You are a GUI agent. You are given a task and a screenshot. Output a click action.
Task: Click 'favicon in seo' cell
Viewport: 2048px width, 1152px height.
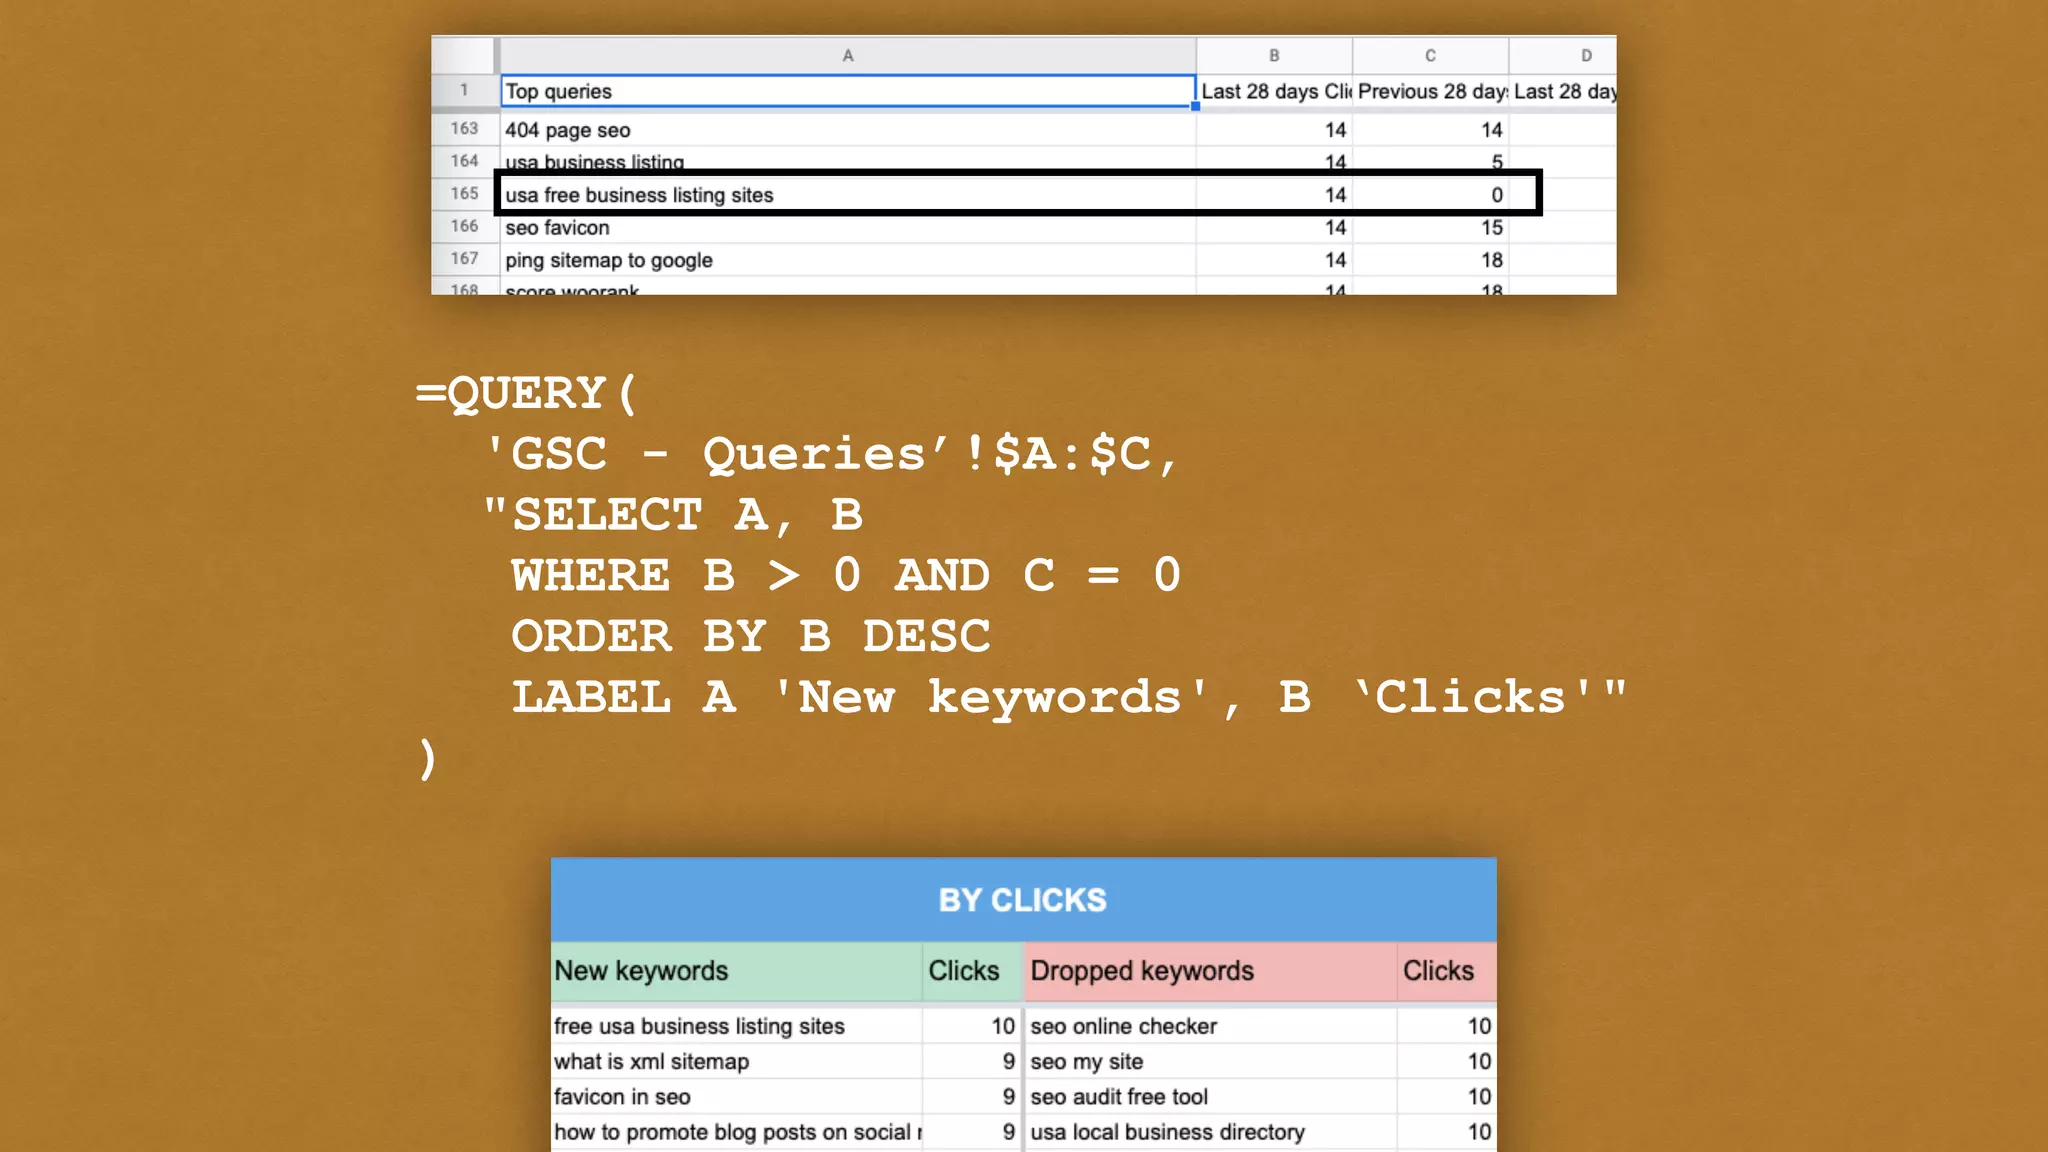[x=736, y=1096]
